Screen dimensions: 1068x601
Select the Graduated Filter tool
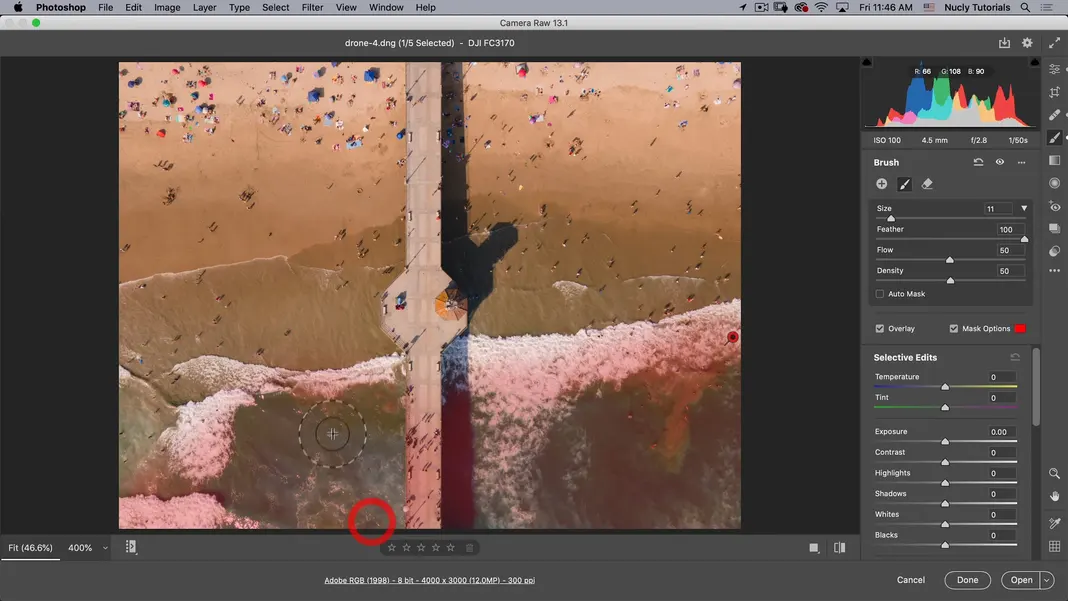[x=1054, y=160]
